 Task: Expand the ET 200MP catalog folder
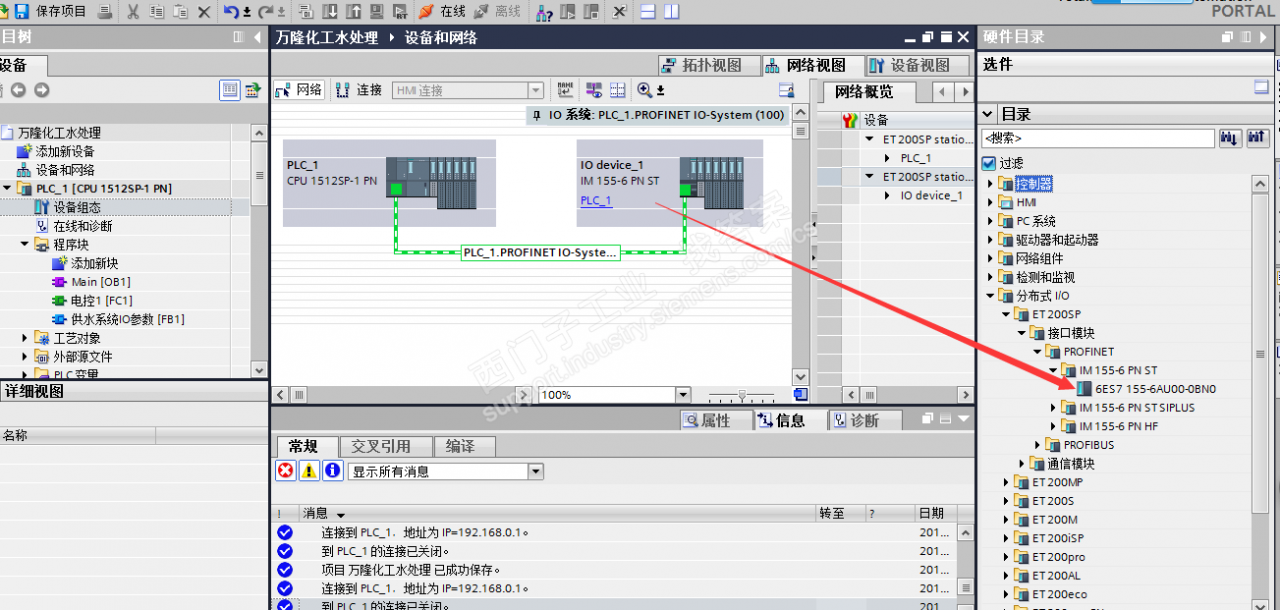tap(1006, 482)
